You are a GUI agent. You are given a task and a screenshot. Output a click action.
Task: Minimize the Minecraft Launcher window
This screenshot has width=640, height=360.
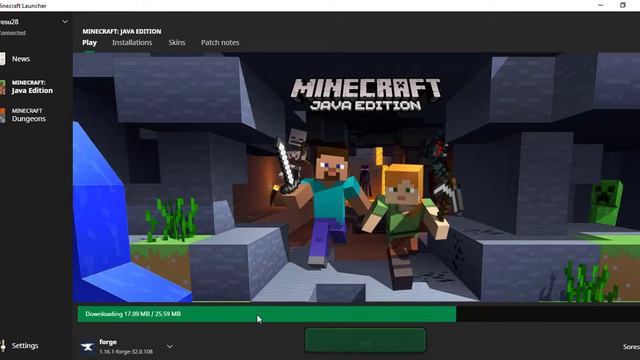pos(600,5)
